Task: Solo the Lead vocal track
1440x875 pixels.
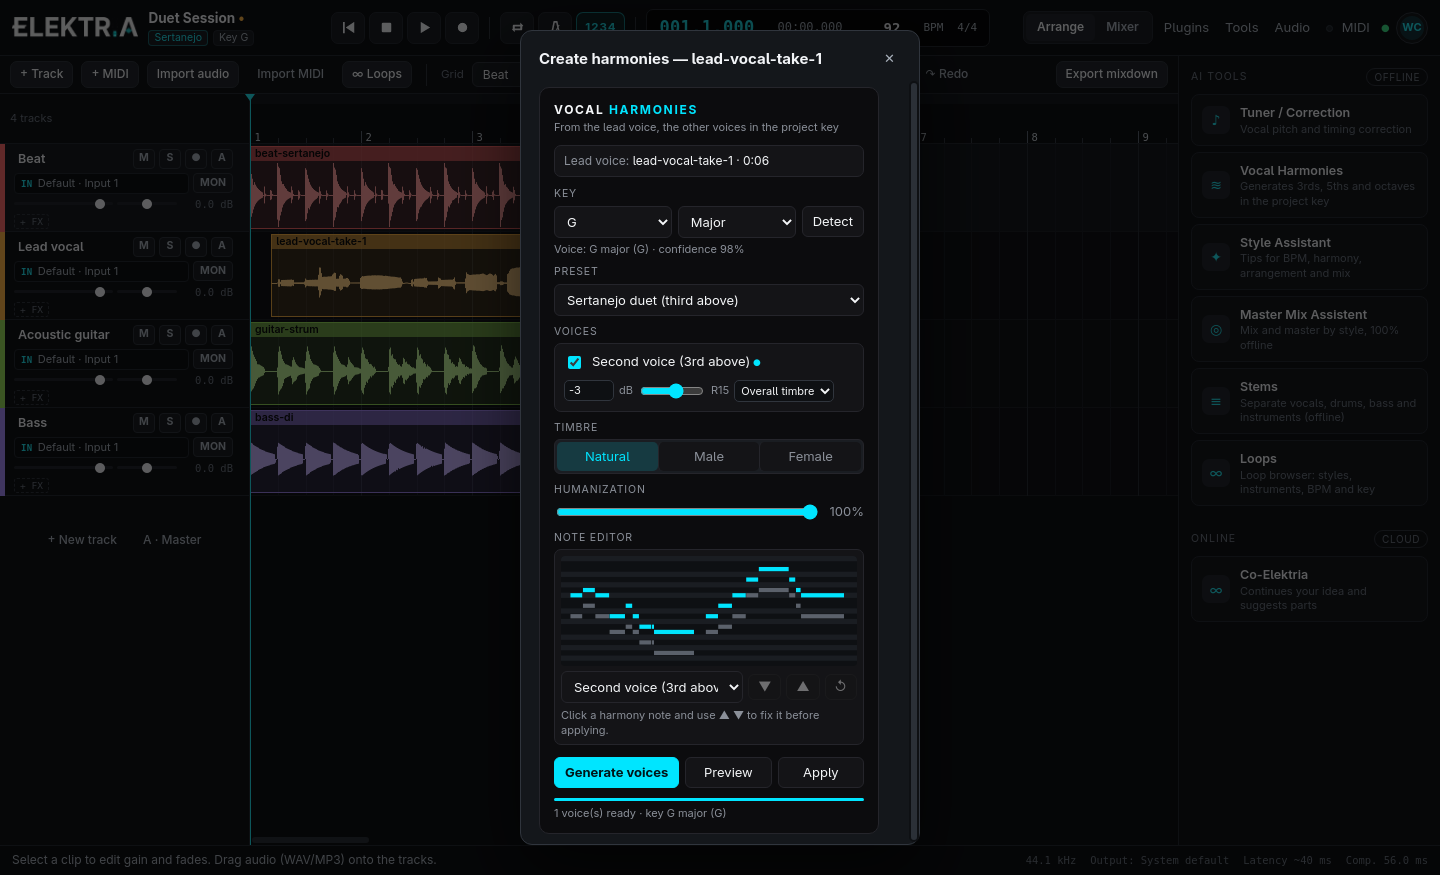Action: [x=170, y=246]
